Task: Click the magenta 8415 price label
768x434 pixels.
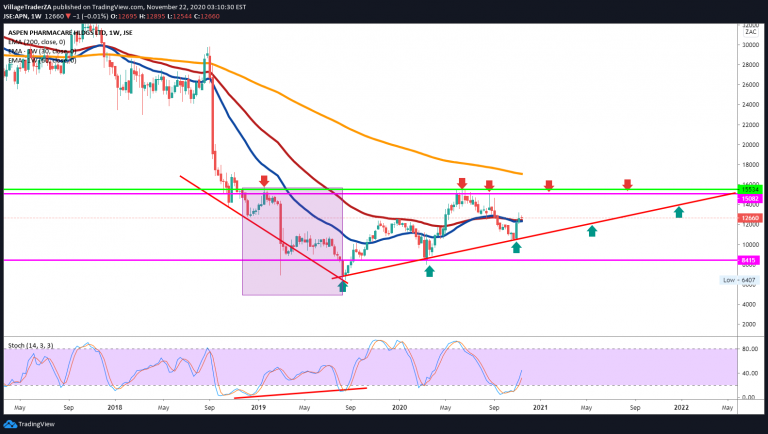Action: click(x=750, y=260)
